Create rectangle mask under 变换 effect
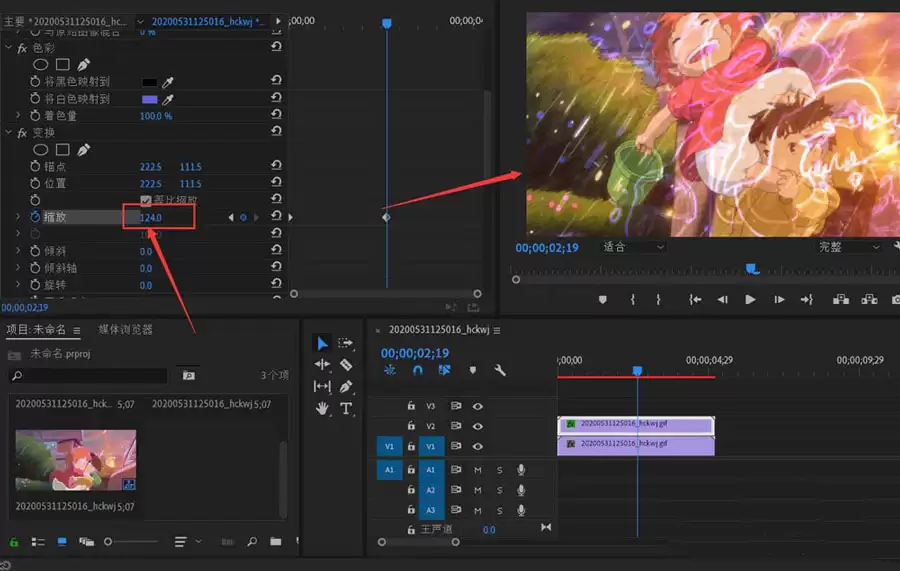Image resolution: width=900 pixels, height=571 pixels. click(x=63, y=150)
